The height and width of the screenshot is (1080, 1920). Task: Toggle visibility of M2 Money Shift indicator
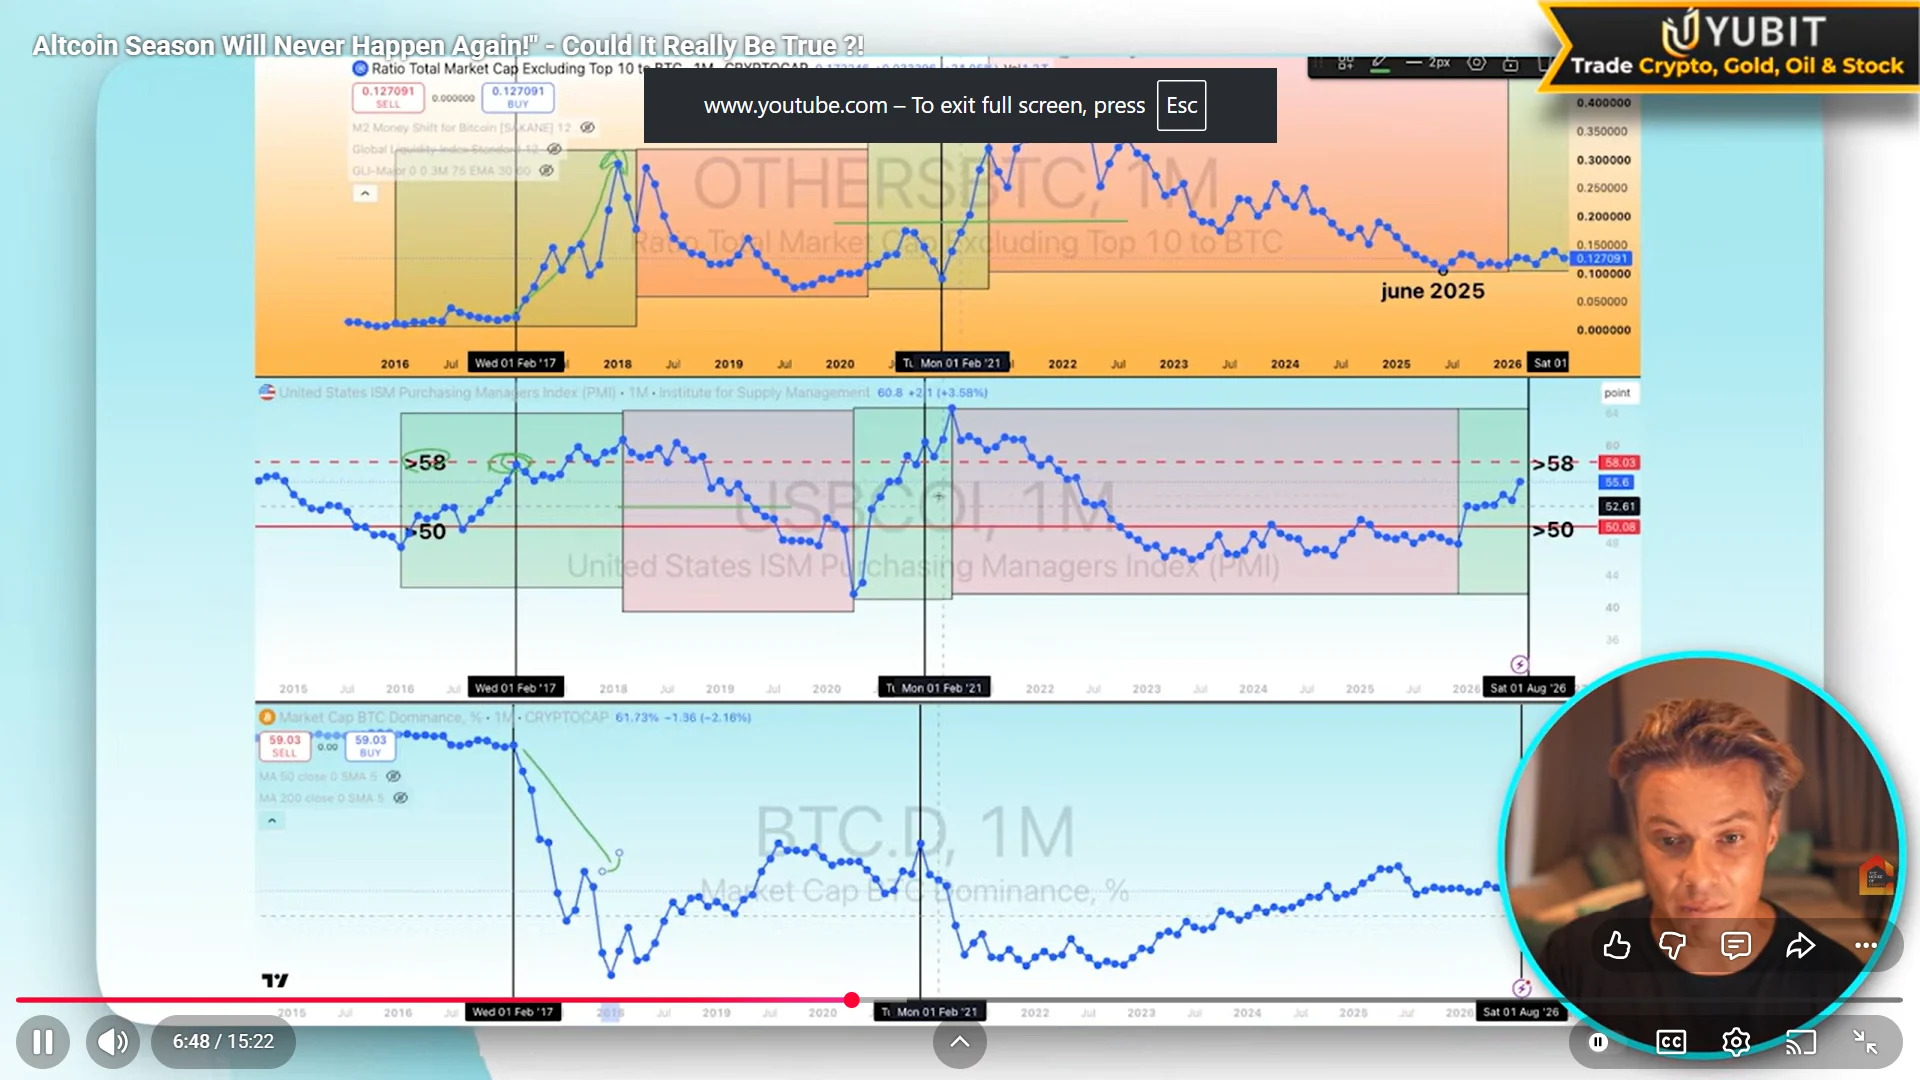pos(588,128)
